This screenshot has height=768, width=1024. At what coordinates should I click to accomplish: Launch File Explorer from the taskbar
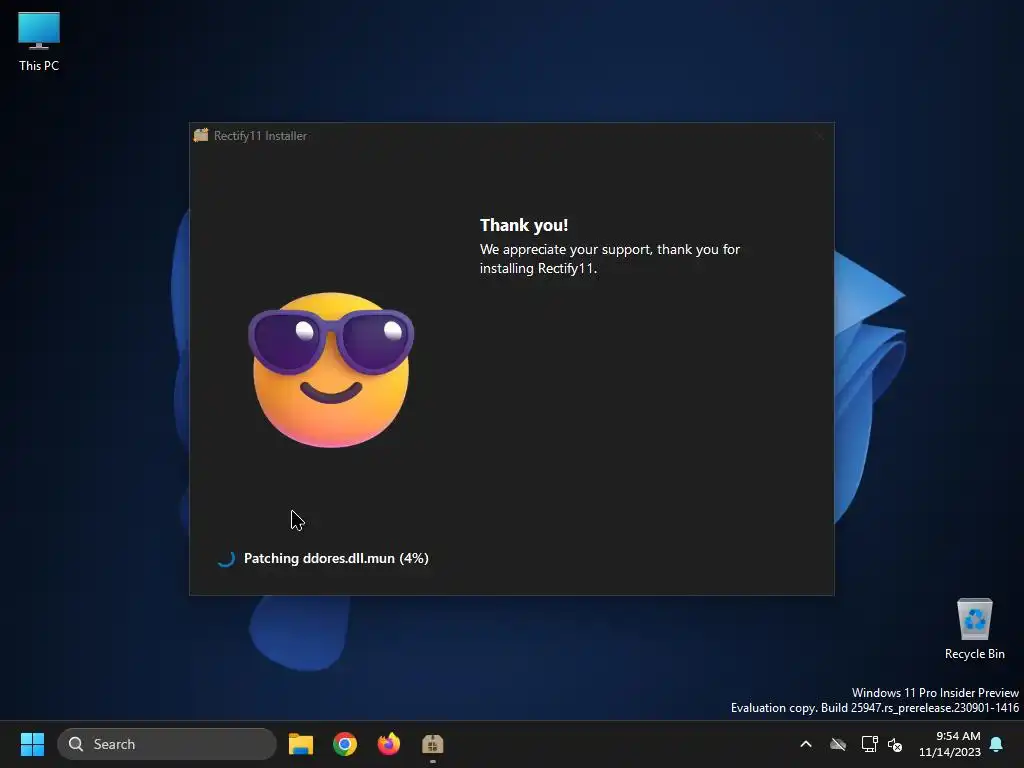pyautogui.click(x=301, y=744)
